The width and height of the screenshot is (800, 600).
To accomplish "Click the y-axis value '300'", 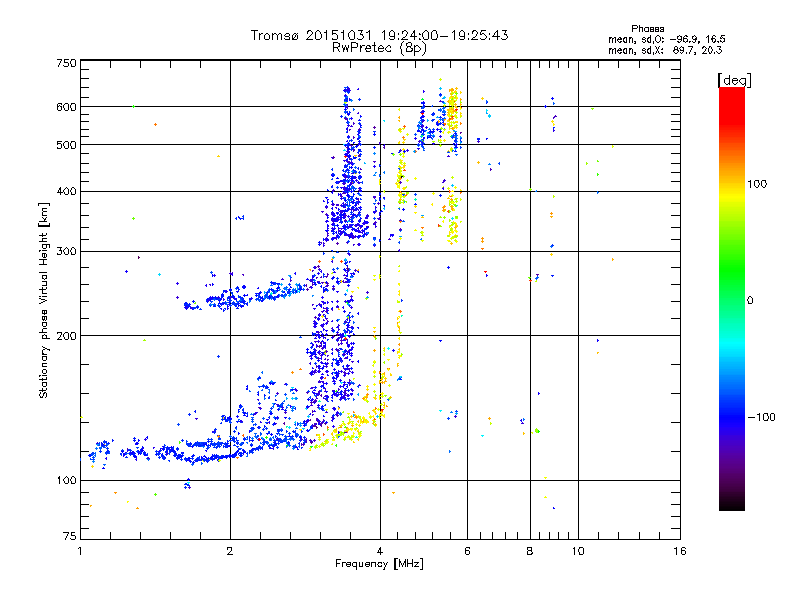I will click(67, 252).
